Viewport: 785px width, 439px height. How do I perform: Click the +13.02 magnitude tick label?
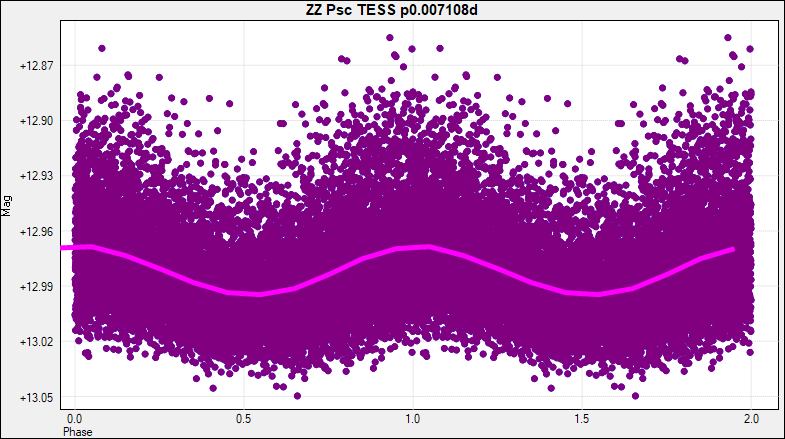pos(37,342)
